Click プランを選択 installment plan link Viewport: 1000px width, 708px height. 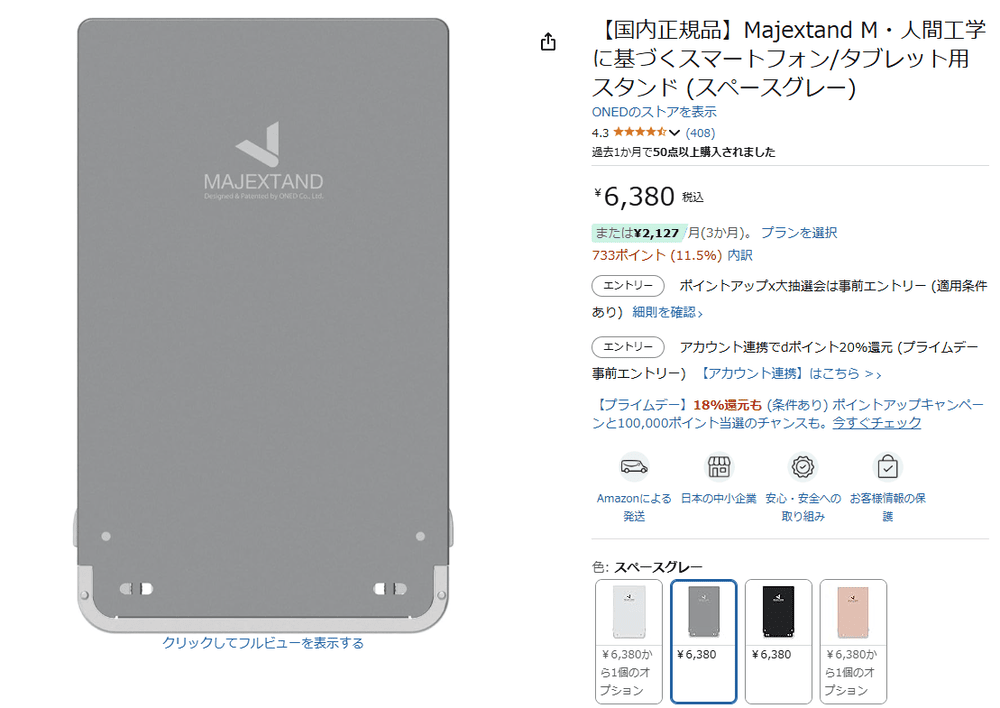799,232
